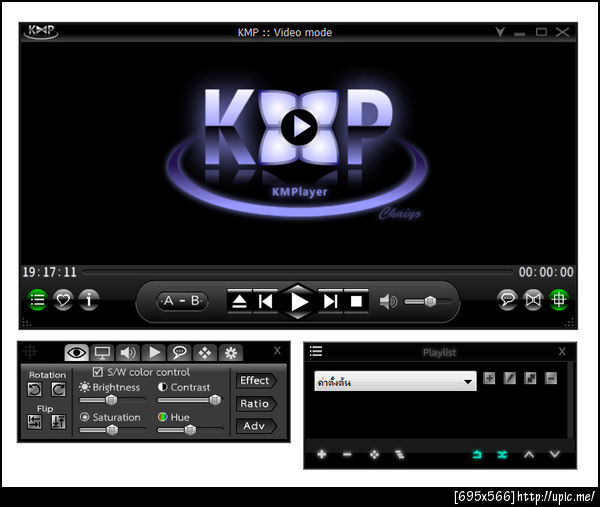The width and height of the screenshot is (600, 507).
Task: Click the pin on top icon in title bar
Action: (500, 32)
